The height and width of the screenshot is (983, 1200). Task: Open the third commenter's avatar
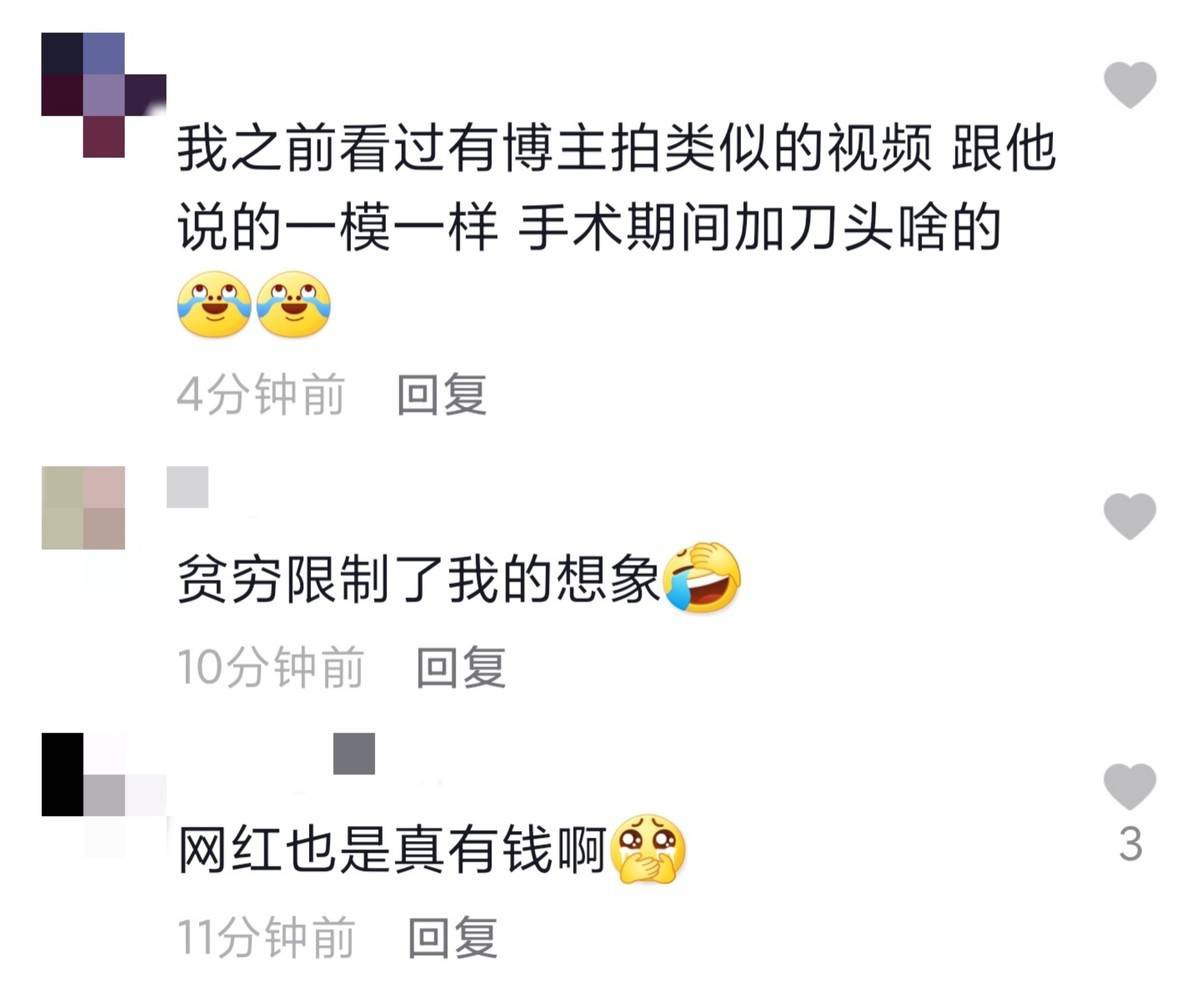103,795
